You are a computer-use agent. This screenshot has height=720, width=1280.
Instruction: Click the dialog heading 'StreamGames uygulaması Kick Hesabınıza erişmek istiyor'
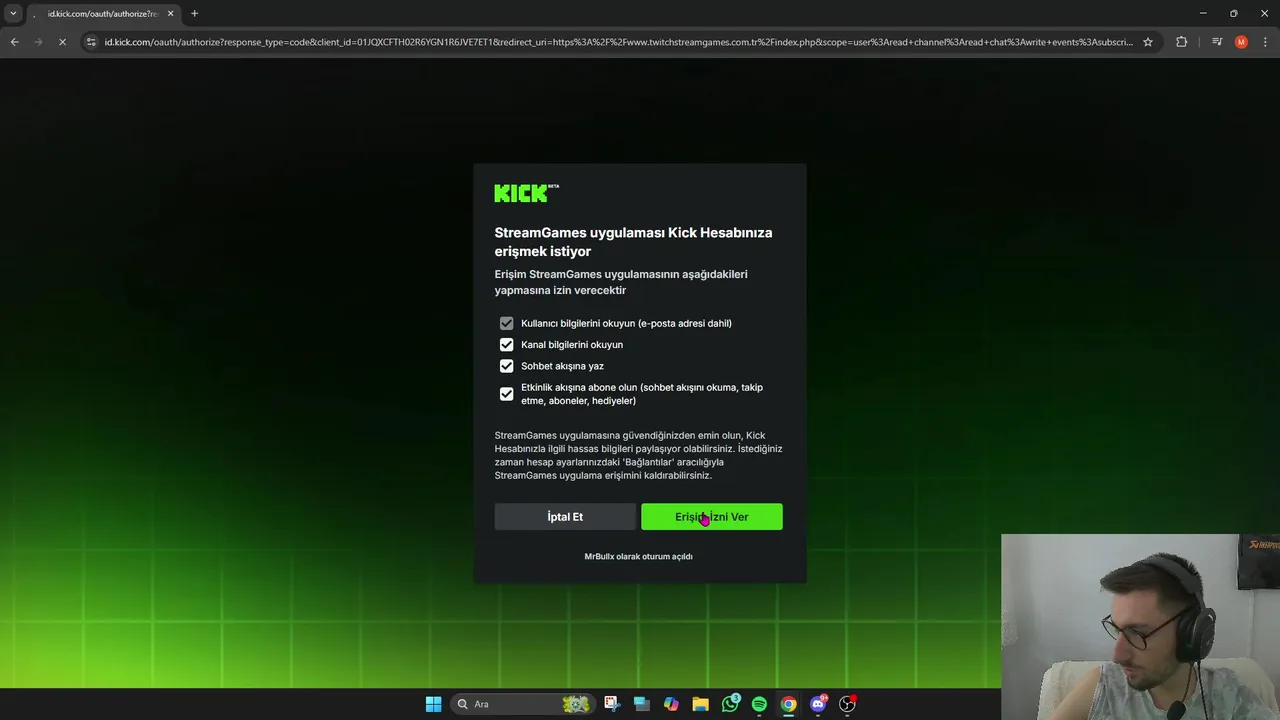633,242
